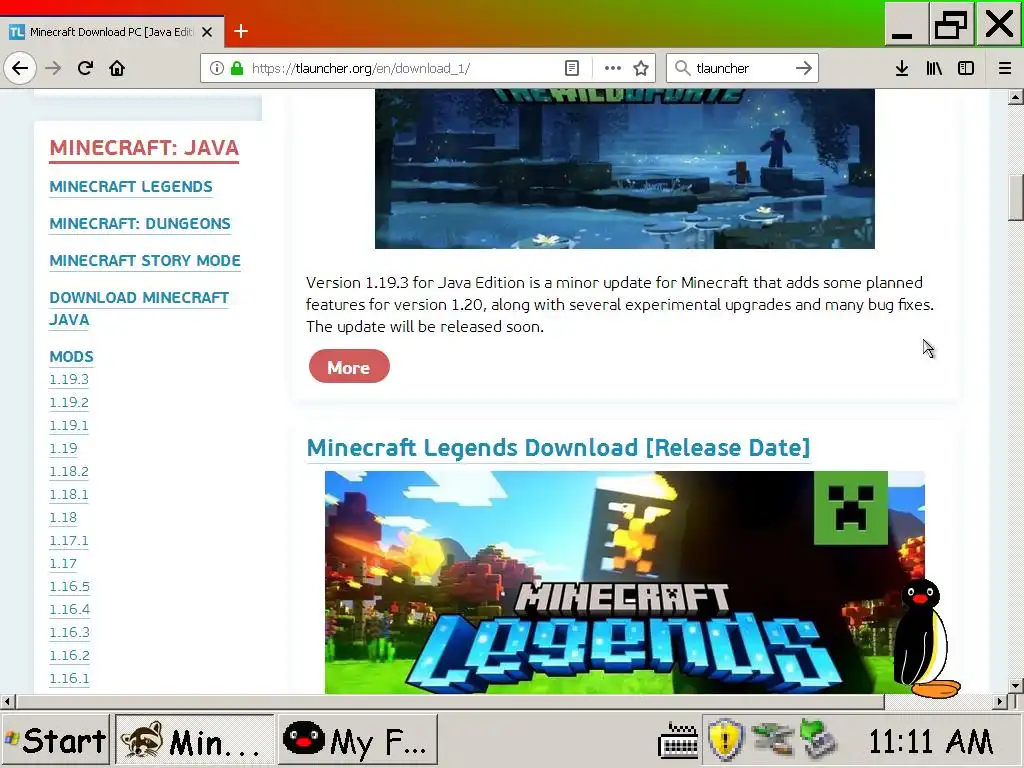Image resolution: width=1024 pixels, height=768 pixels.
Task: Open the browser home page
Action: tap(117, 68)
